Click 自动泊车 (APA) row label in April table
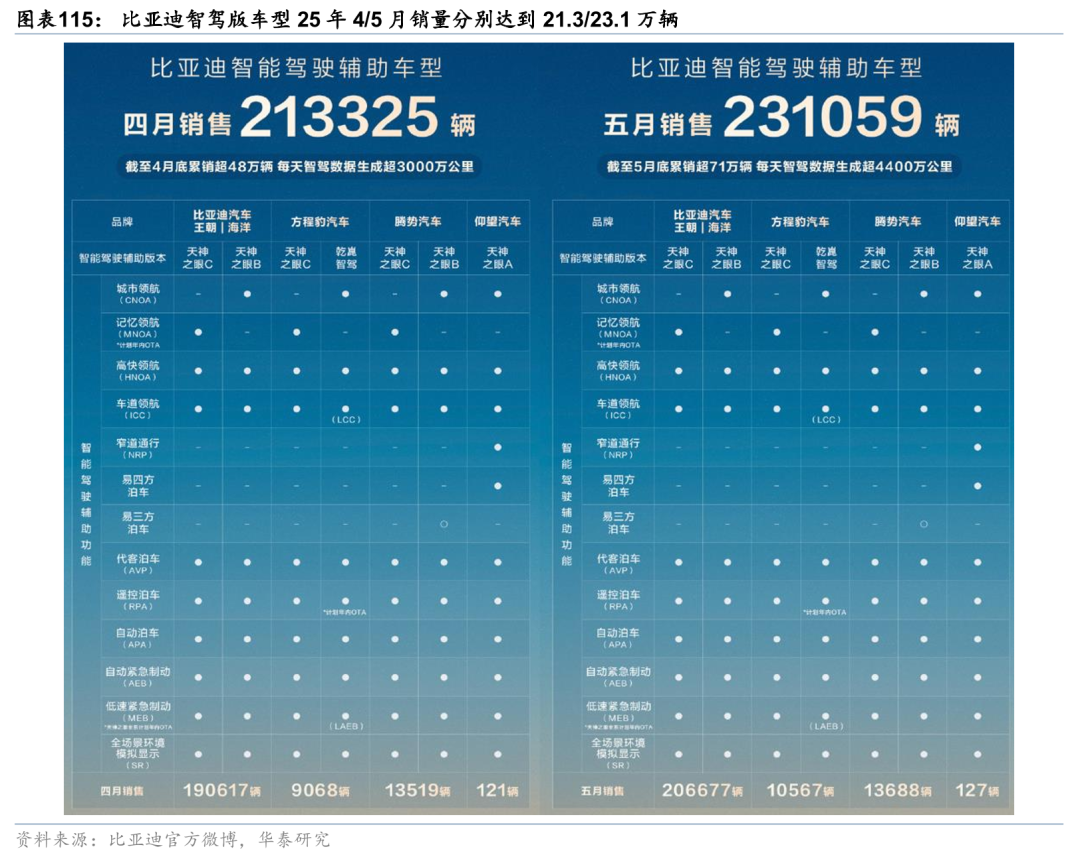The height and width of the screenshot is (857, 1080). coord(138,639)
